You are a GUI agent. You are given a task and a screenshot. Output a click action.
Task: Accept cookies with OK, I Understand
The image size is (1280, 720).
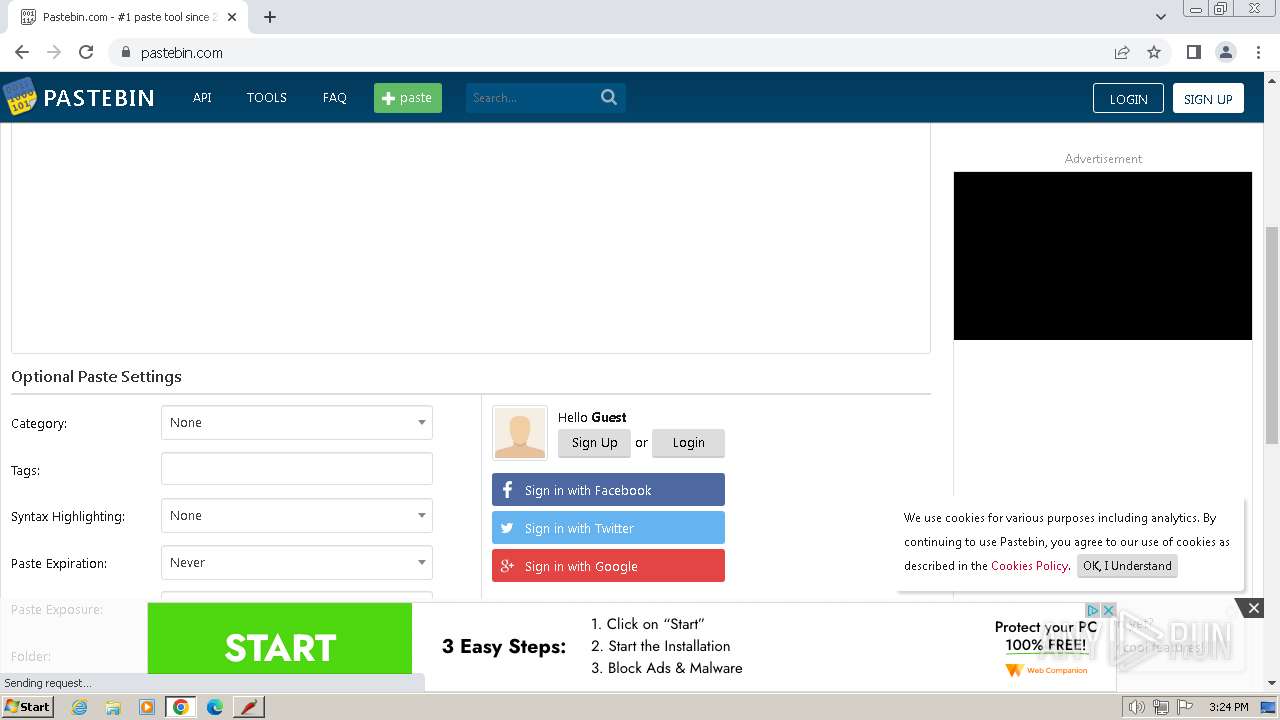point(1127,566)
